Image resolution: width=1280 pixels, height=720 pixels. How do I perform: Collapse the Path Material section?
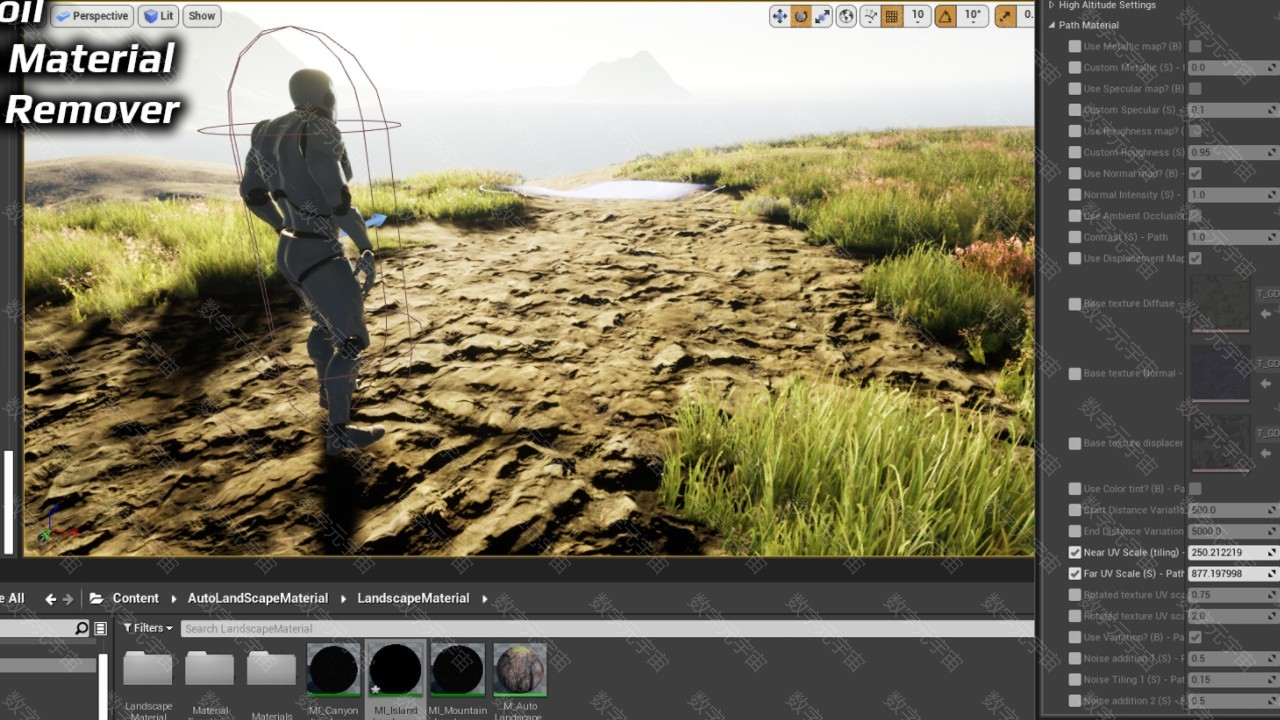click(1051, 25)
